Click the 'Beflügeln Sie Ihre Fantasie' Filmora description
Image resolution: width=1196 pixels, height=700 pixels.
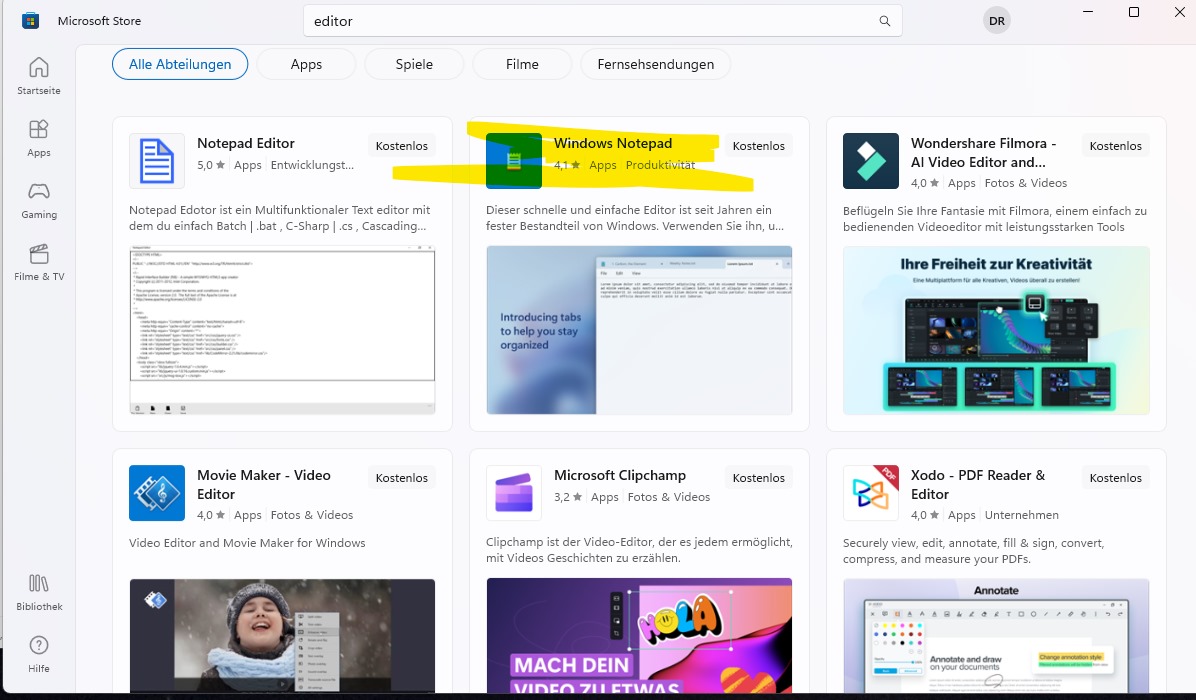click(995, 219)
